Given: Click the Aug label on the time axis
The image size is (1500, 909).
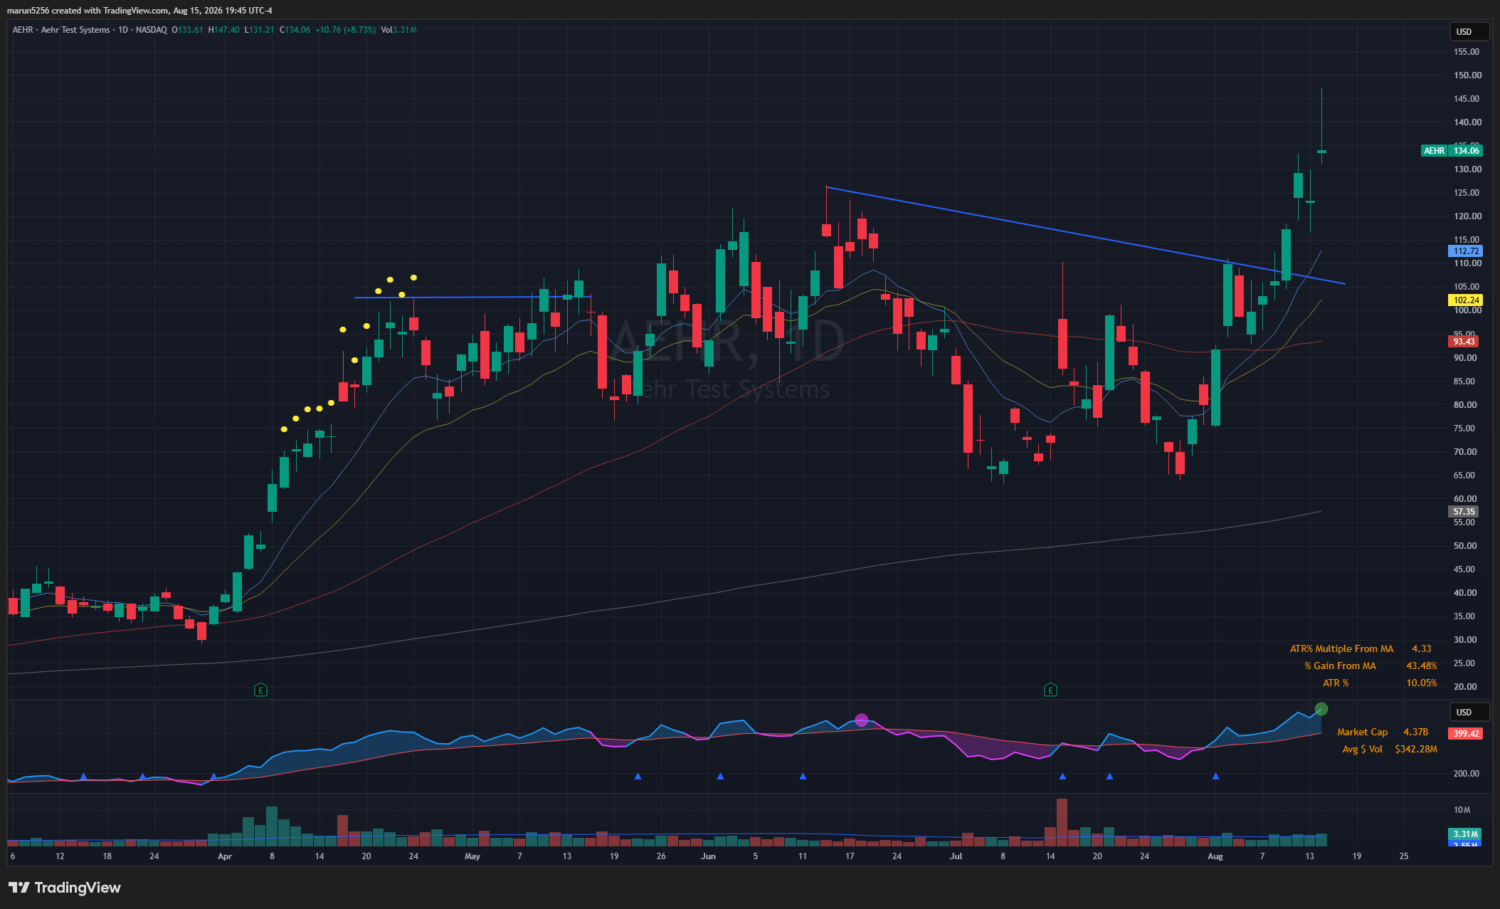Looking at the screenshot, I should click(x=1215, y=857).
